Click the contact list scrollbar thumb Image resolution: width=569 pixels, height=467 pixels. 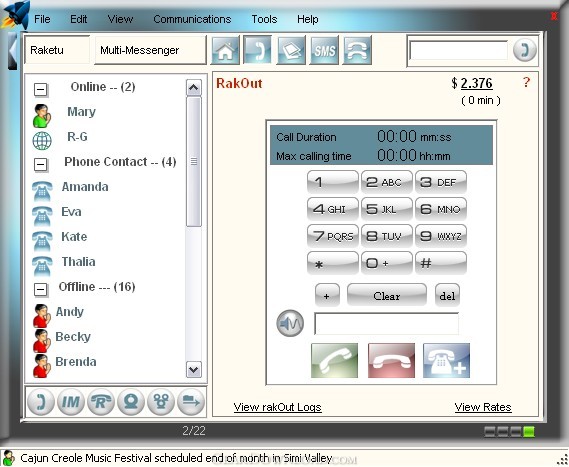[x=193, y=161]
